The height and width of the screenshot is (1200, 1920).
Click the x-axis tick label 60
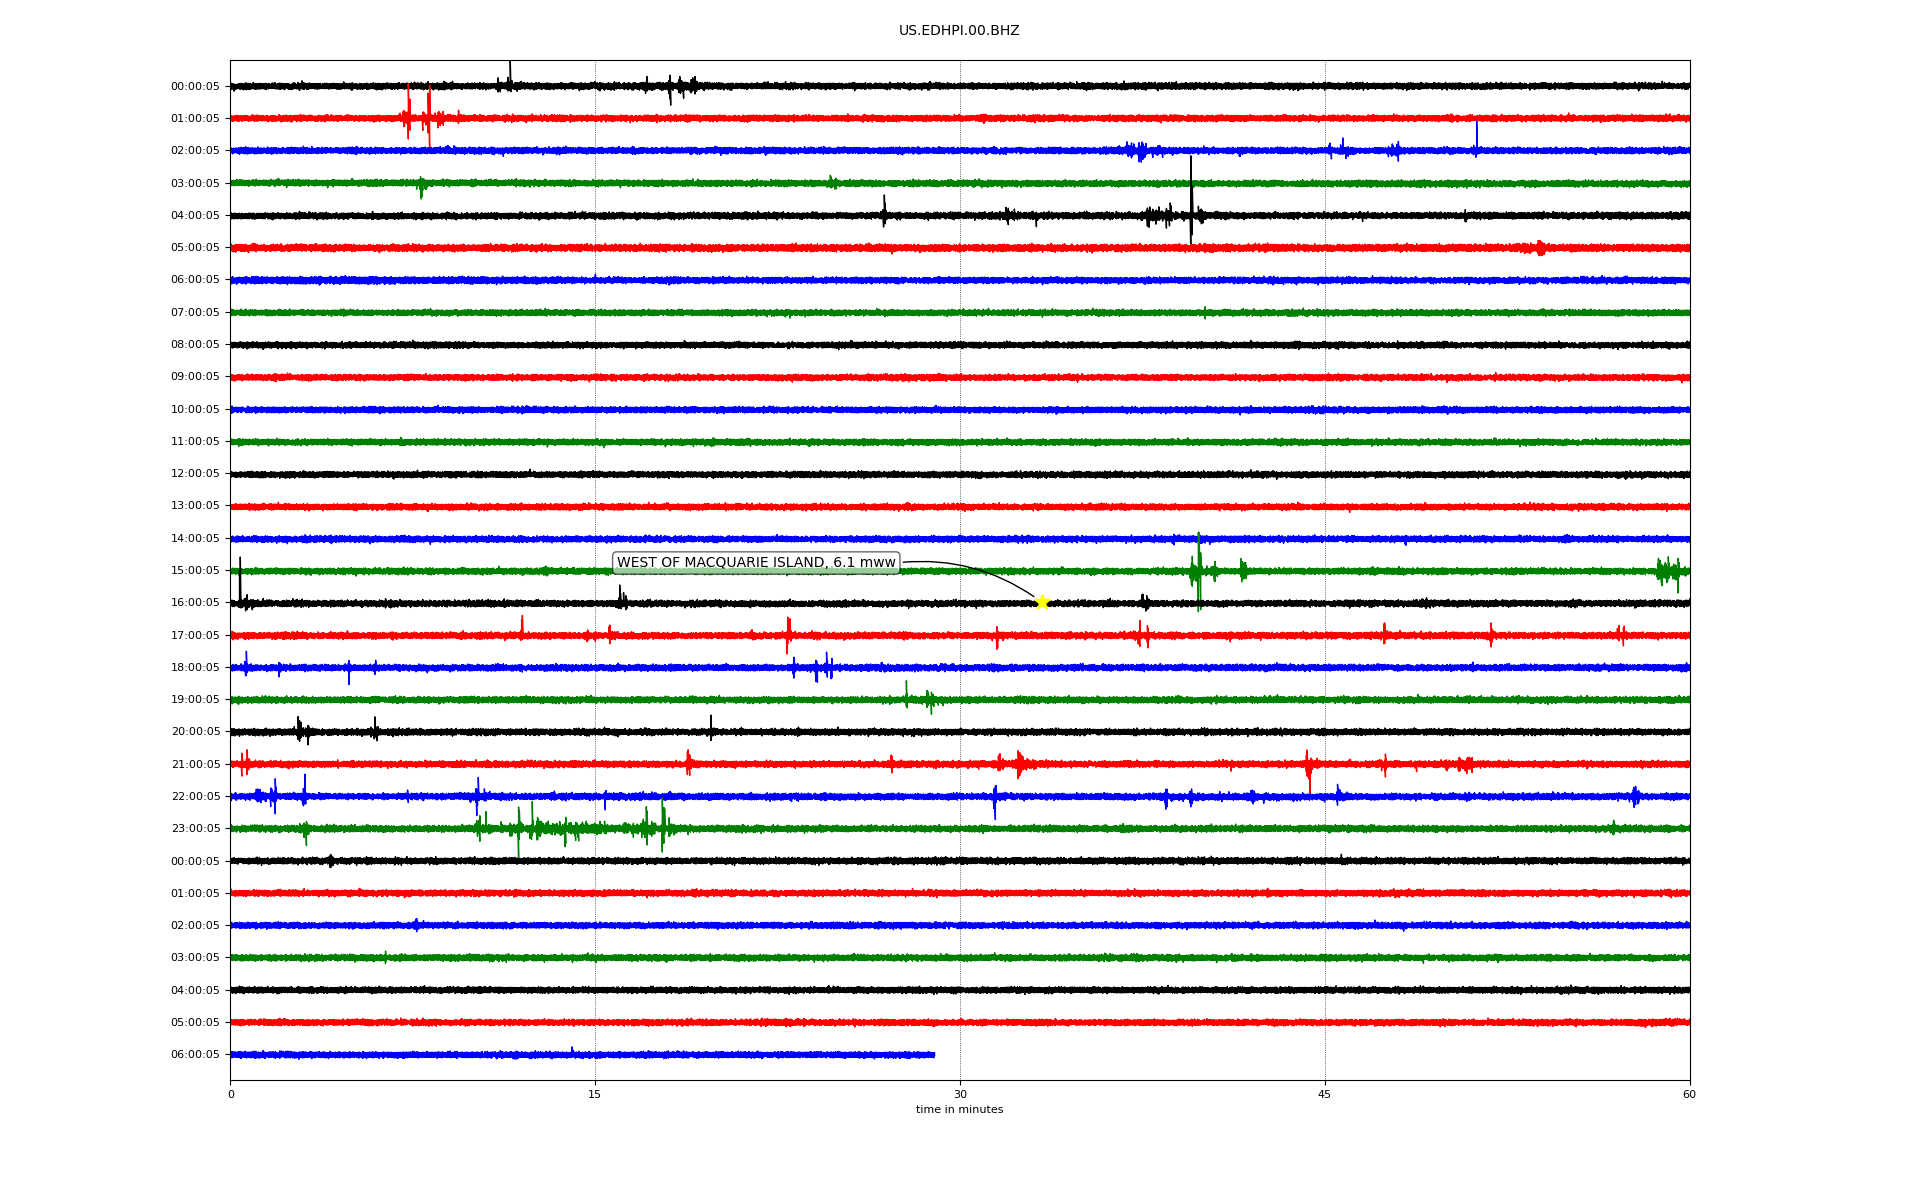(x=1689, y=1094)
